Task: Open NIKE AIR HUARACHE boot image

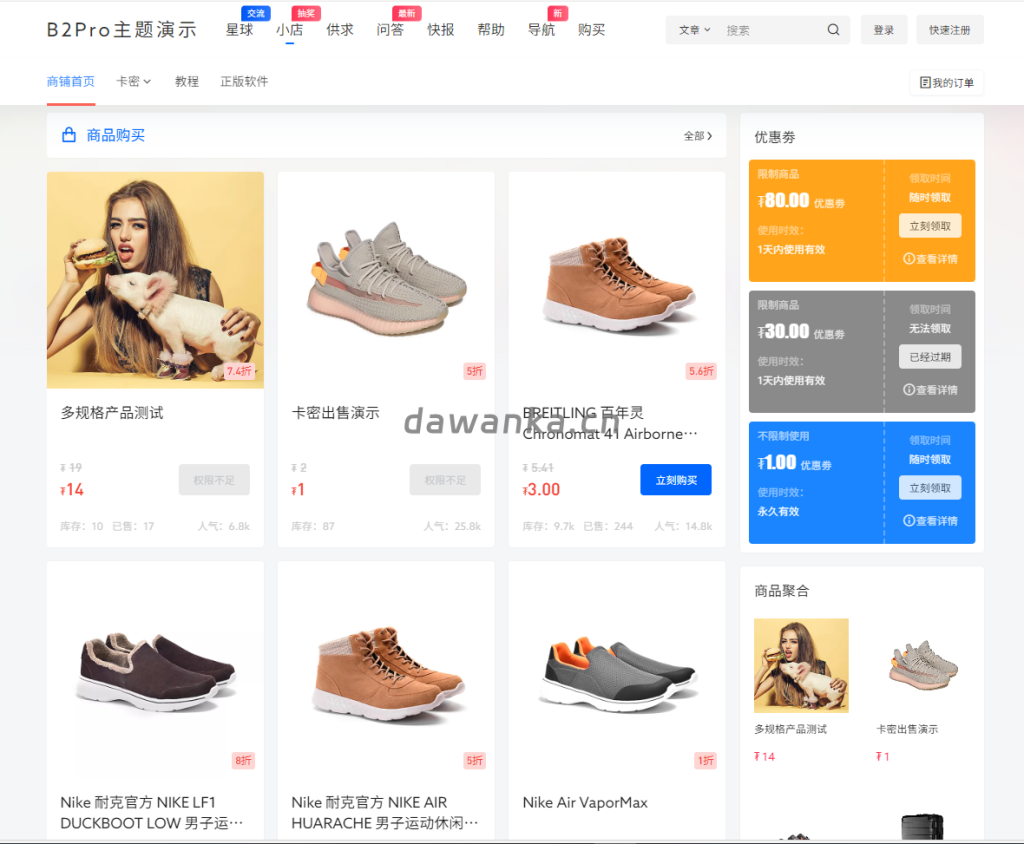Action: (x=386, y=670)
